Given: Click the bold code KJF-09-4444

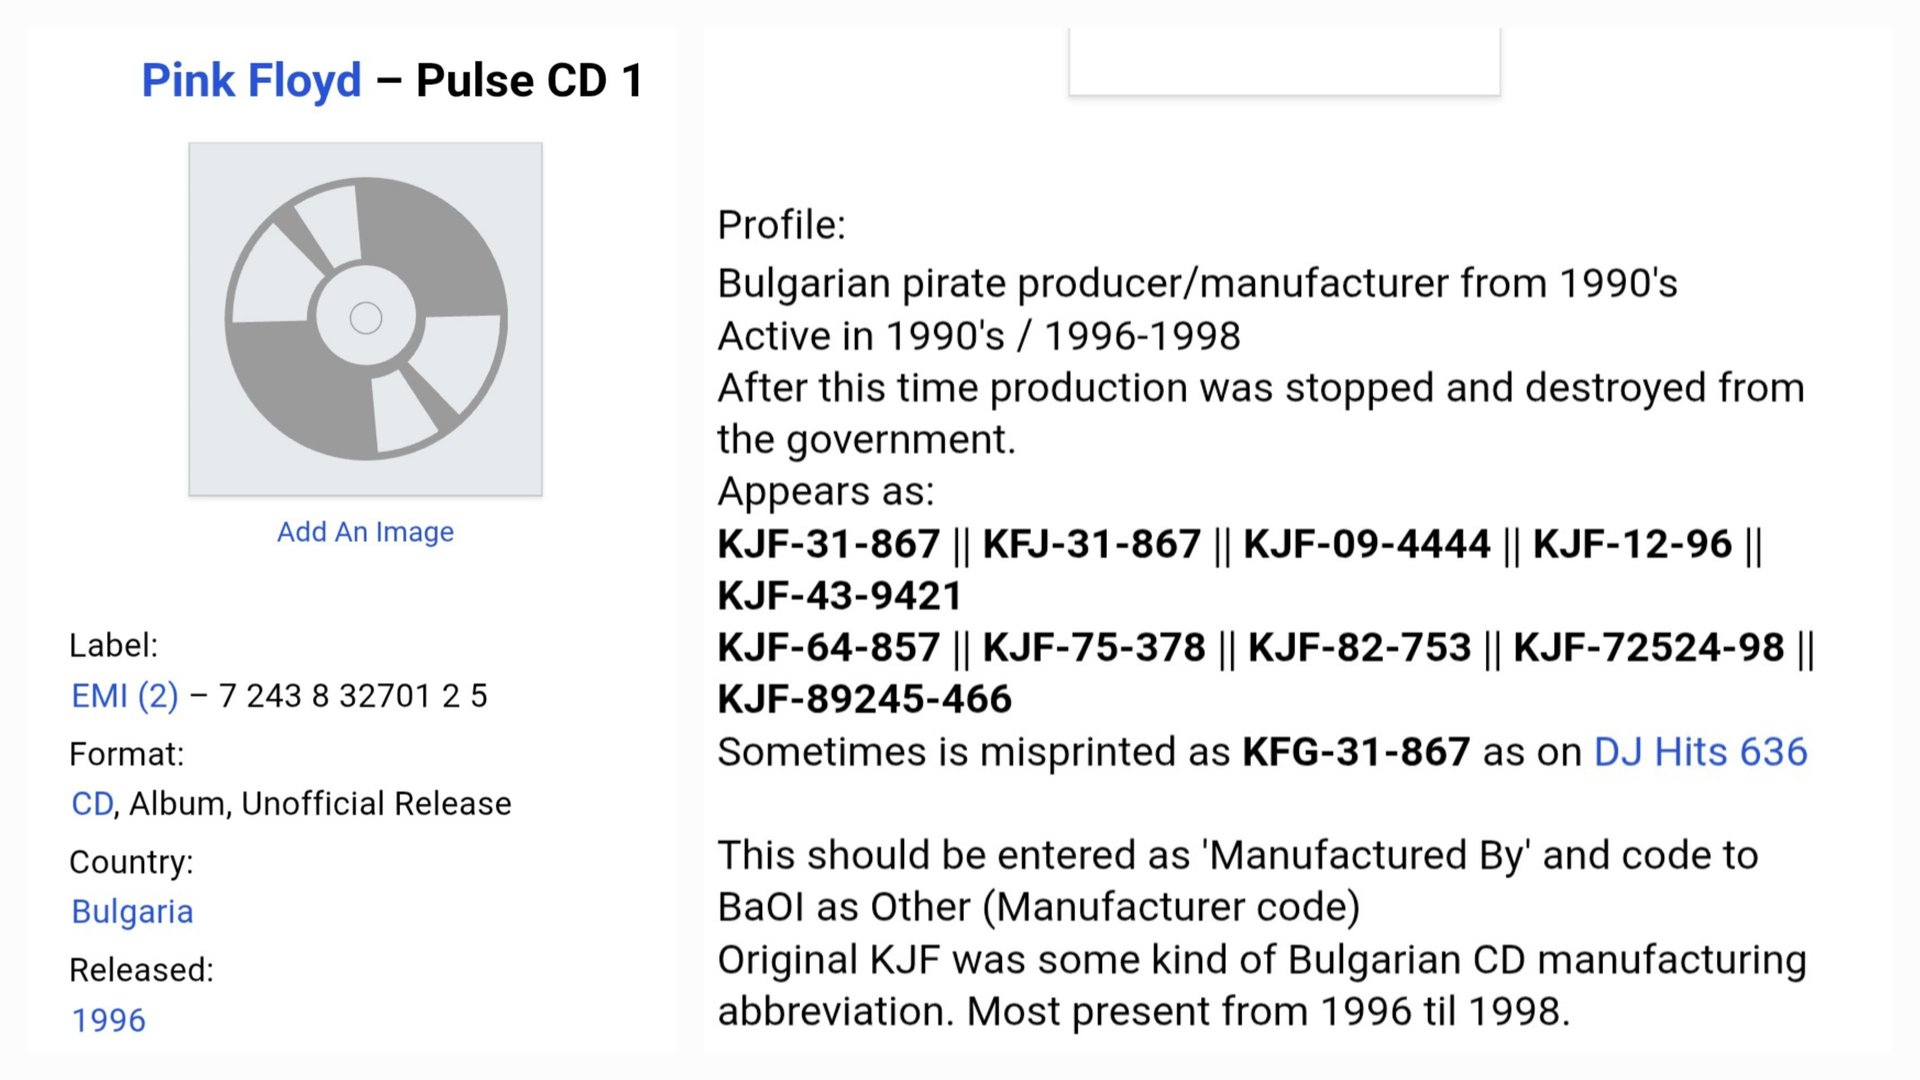Looking at the screenshot, I should [x=1367, y=544].
